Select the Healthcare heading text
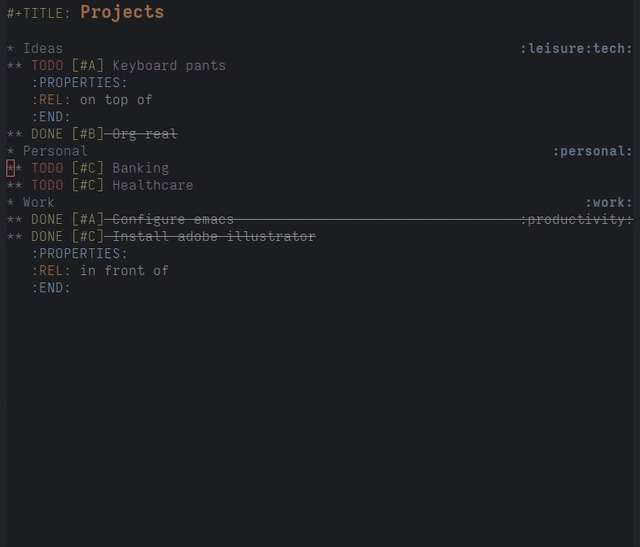Image resolution: width=640 pixels, height=547 pixels. 152,185
